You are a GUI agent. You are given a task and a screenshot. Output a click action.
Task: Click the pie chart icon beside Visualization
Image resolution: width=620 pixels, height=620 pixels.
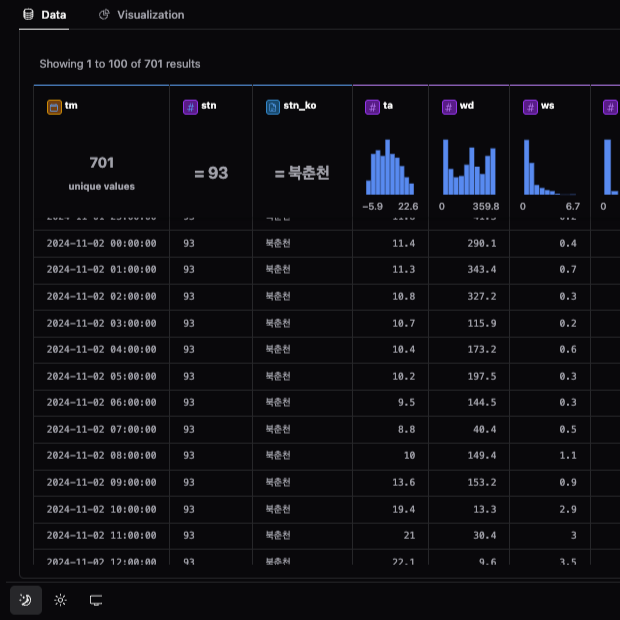click(104, 15)
